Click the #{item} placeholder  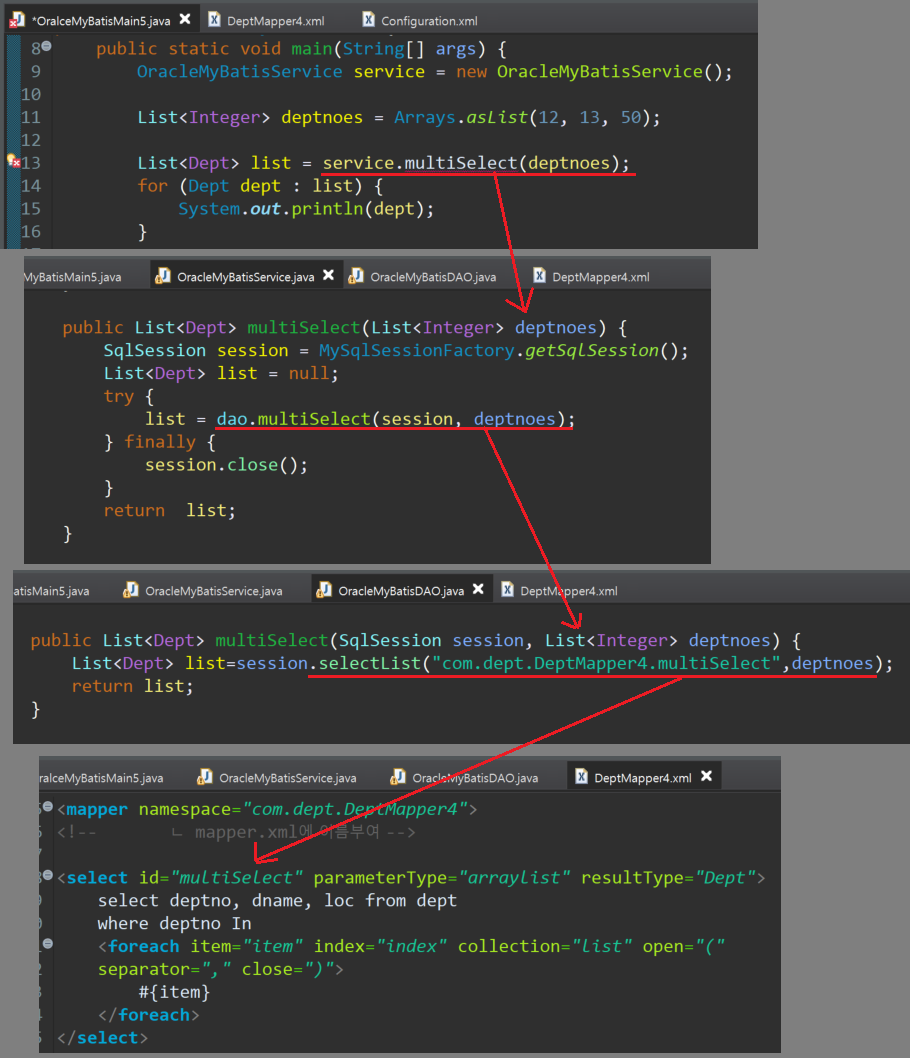tap(174, 992)
